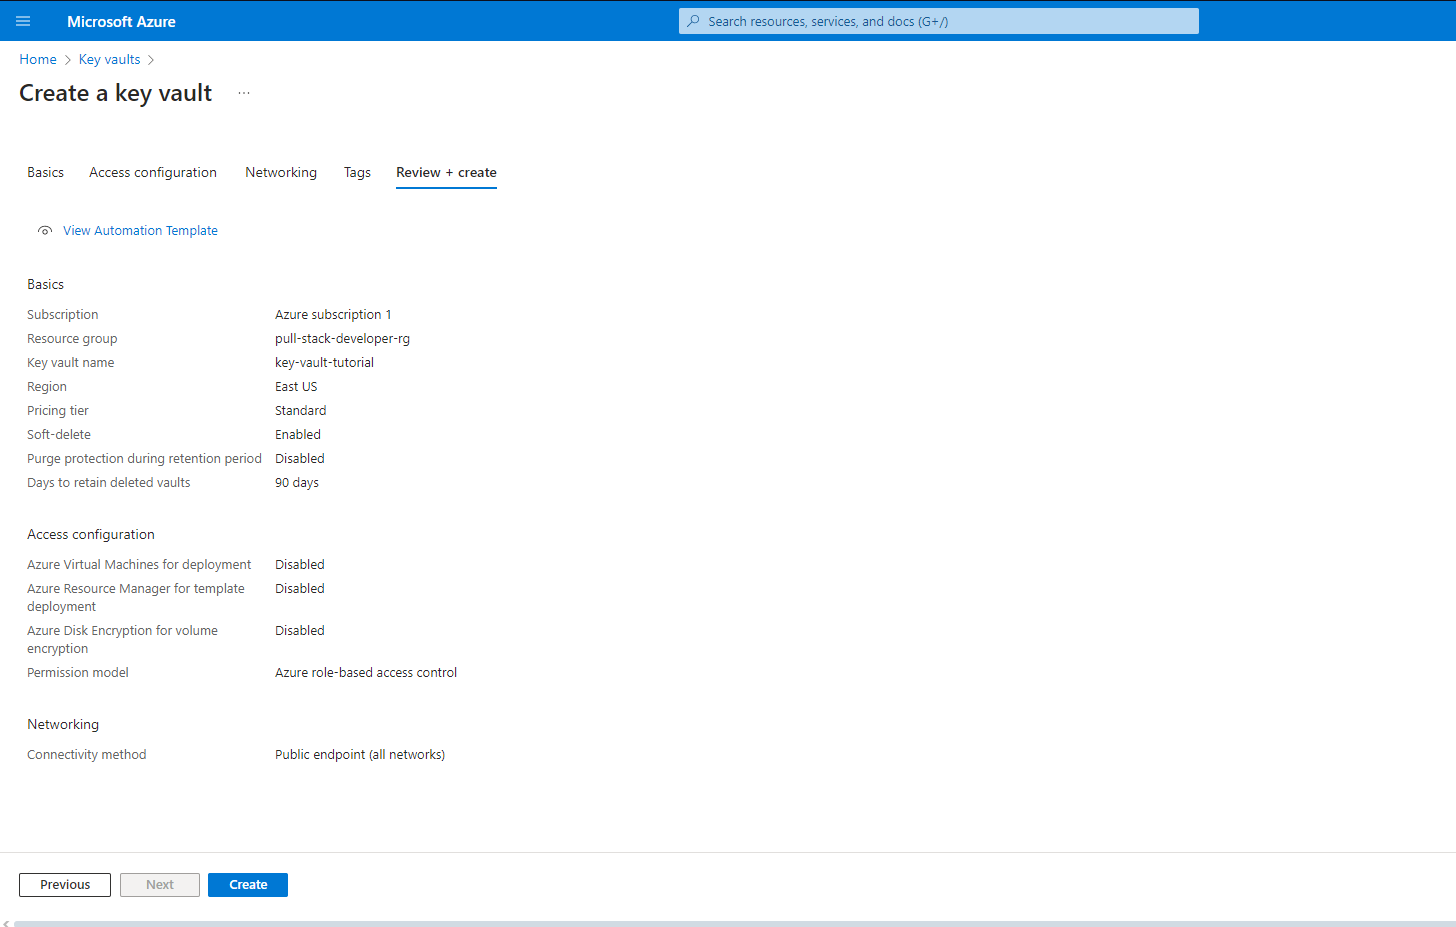This screenshot has width=1456, height=927.
Task: Click the breadcrumb chevron after Home
Action: (68, 60)
